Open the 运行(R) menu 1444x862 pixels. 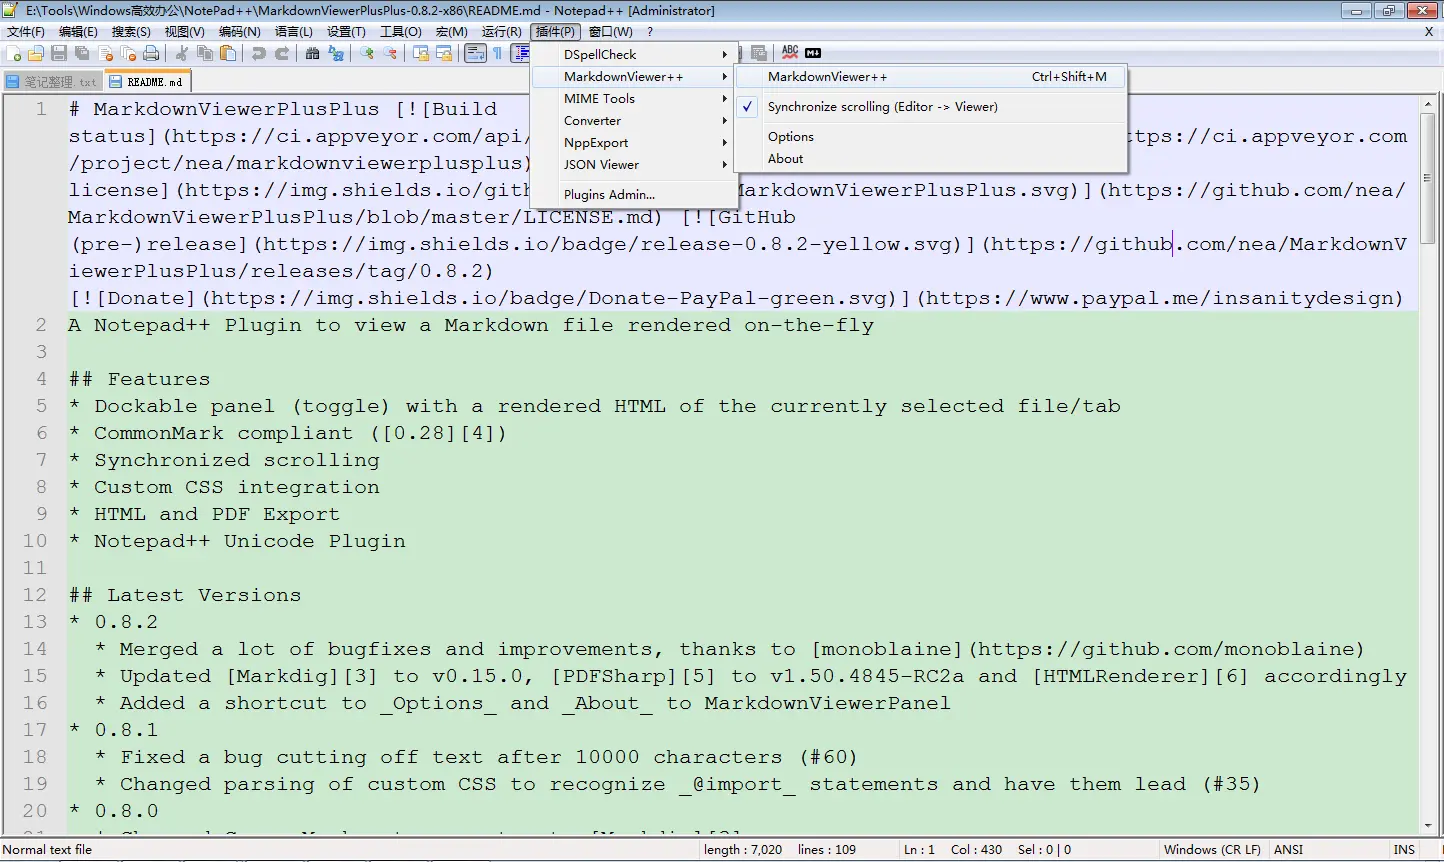click(x=501, y=32)
